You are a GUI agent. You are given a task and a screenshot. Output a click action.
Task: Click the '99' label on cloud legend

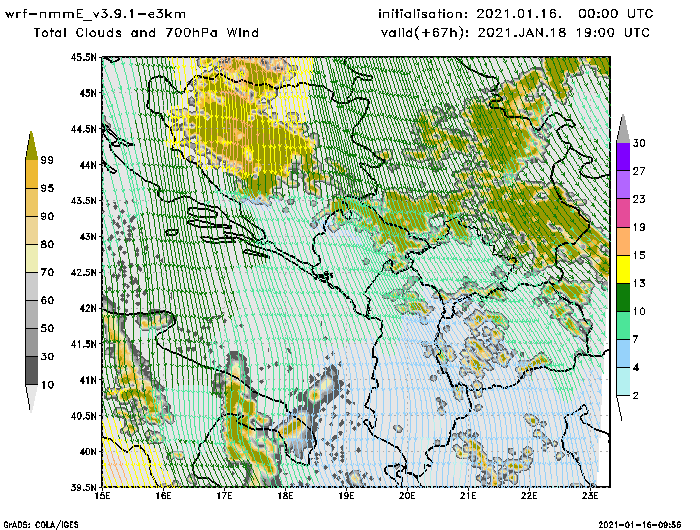click(x=47, y=160)
